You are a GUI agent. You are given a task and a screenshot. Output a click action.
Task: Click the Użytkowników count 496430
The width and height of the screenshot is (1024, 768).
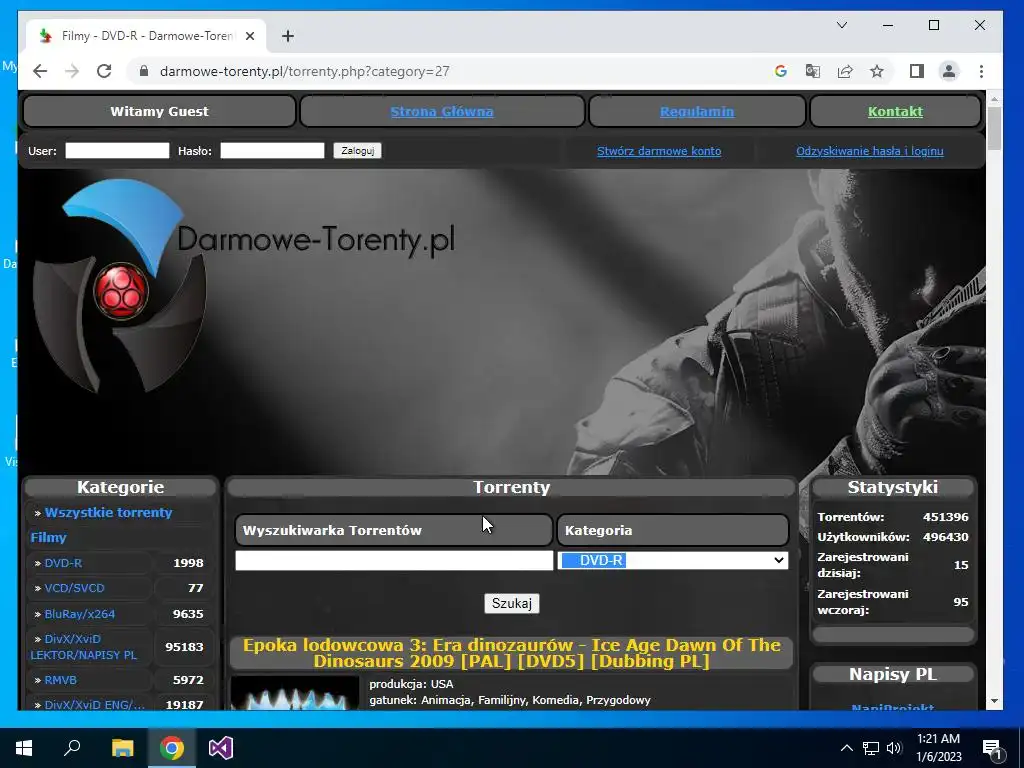point(946,537)
